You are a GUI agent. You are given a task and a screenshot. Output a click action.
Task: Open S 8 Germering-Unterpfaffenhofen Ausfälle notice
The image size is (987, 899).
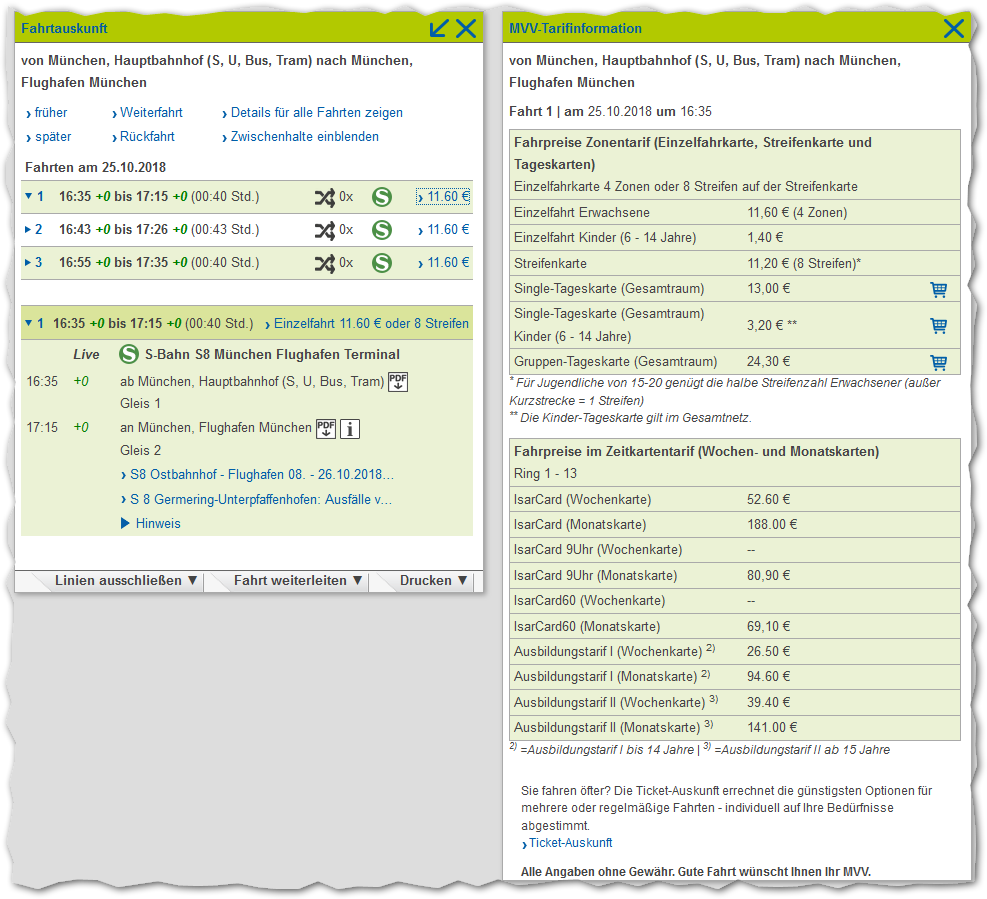[256, 499]
